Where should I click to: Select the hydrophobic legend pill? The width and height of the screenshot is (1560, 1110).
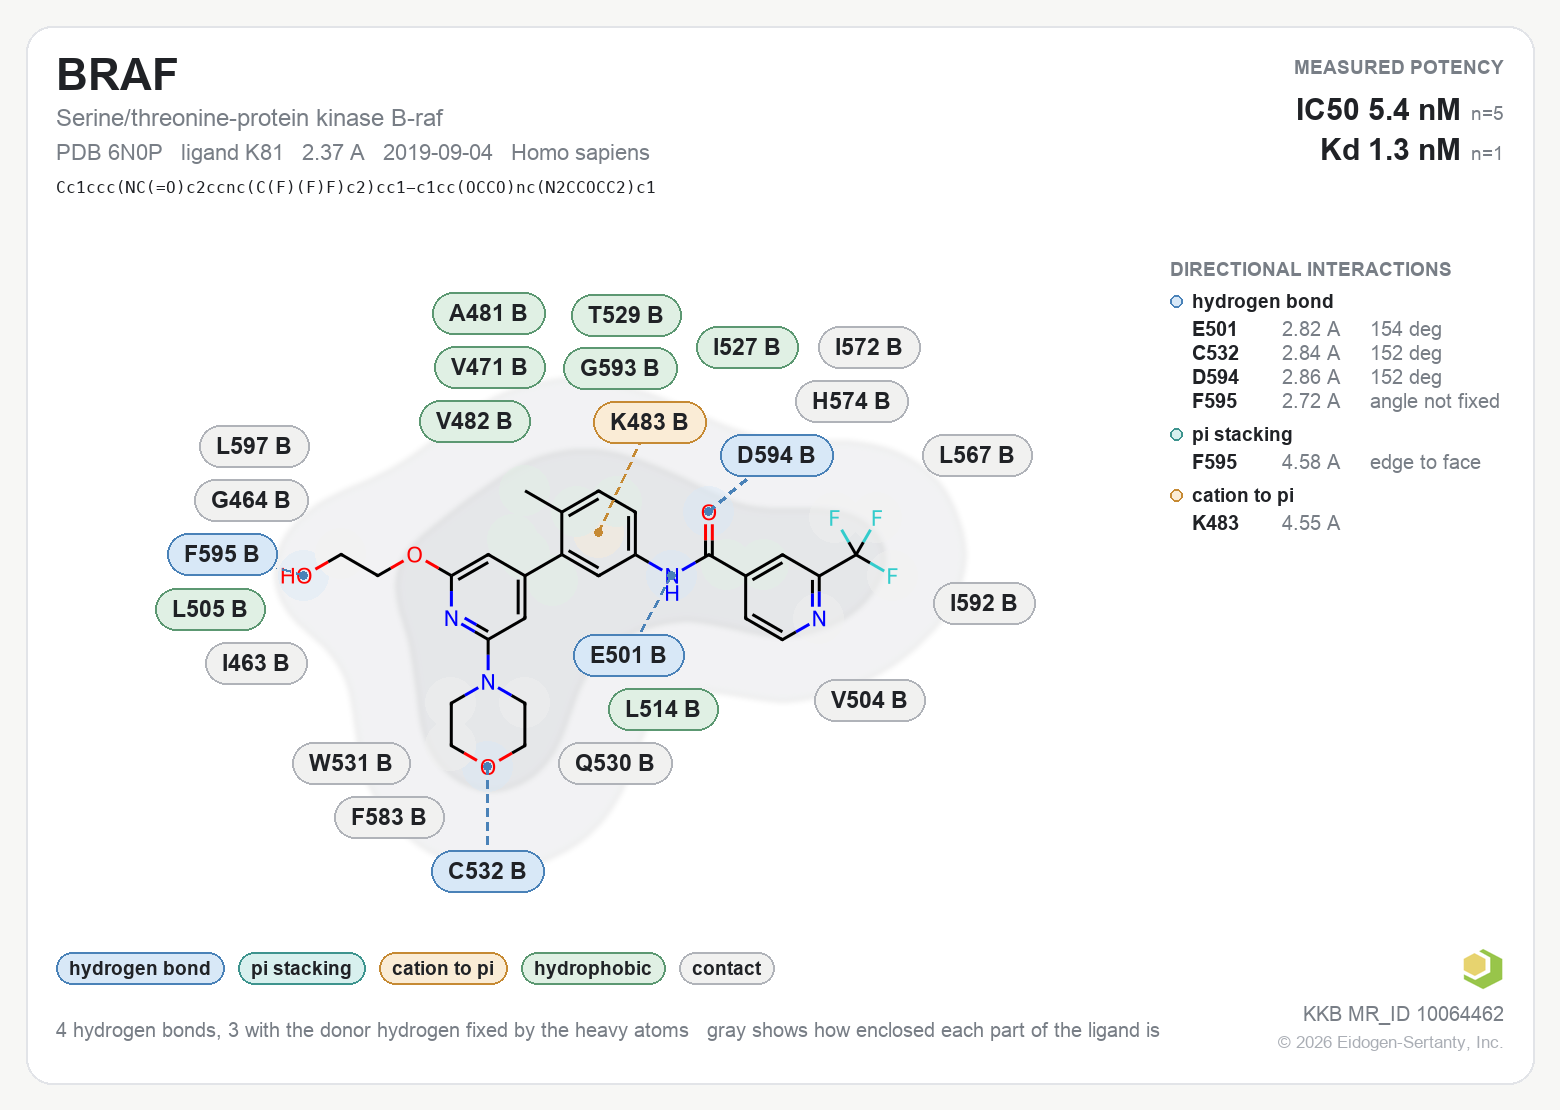tap(593, 968)
